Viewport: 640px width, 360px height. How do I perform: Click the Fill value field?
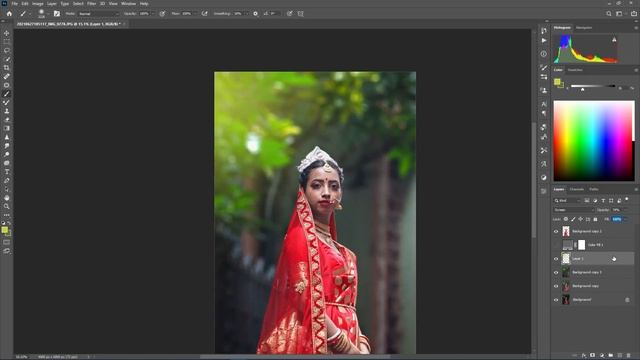[617, 219]
